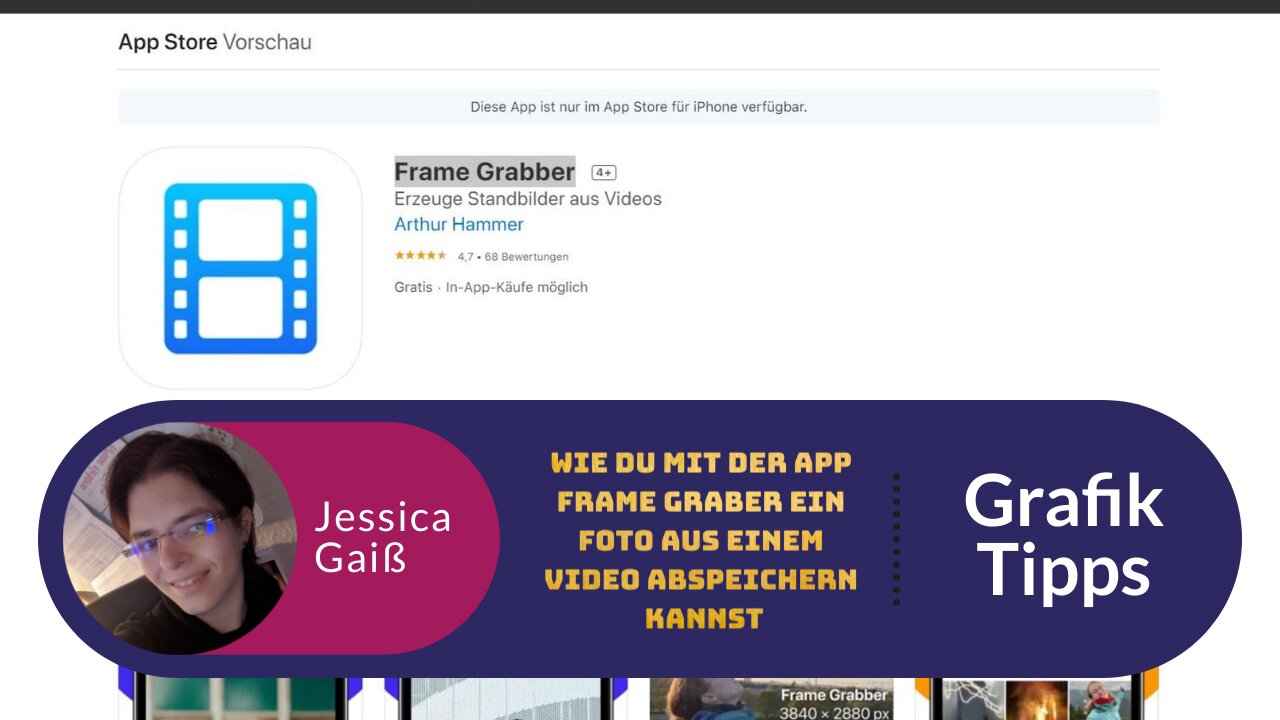Viewport: 1280px width, 720px height.
Task: Click Jessica Gaiß's profile photo
Action: click(x=180, y=539)
